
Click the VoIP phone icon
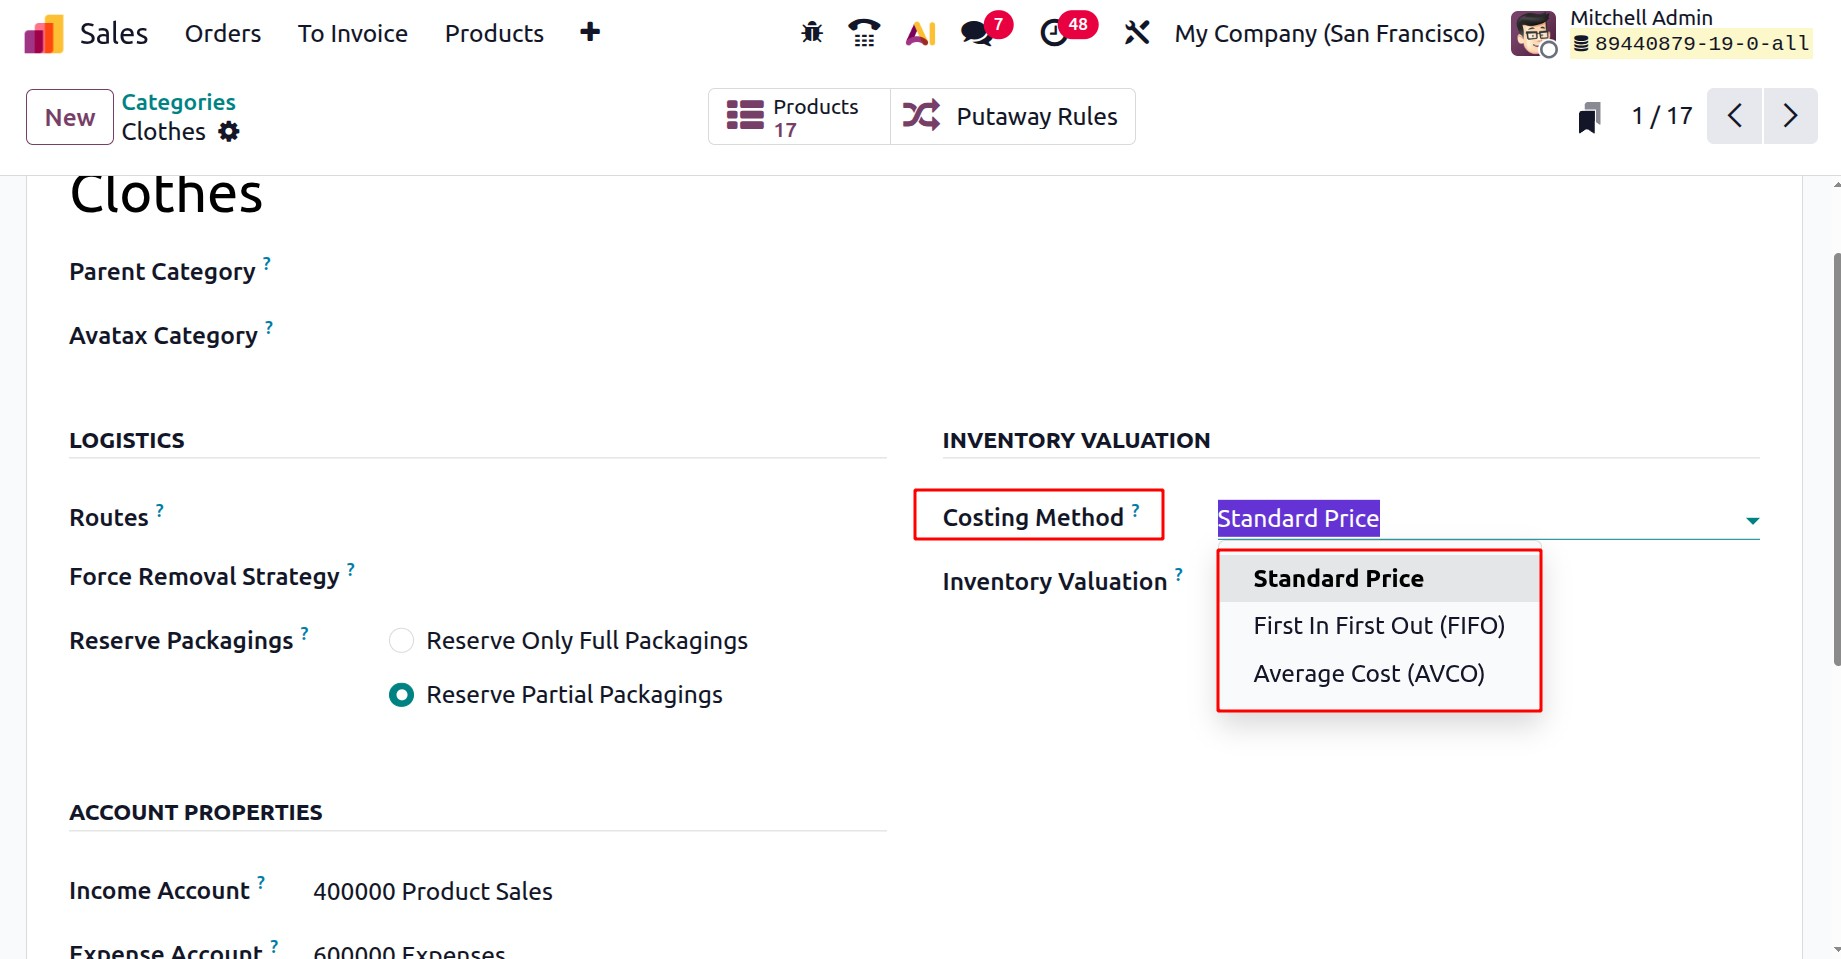click(864, 33)
